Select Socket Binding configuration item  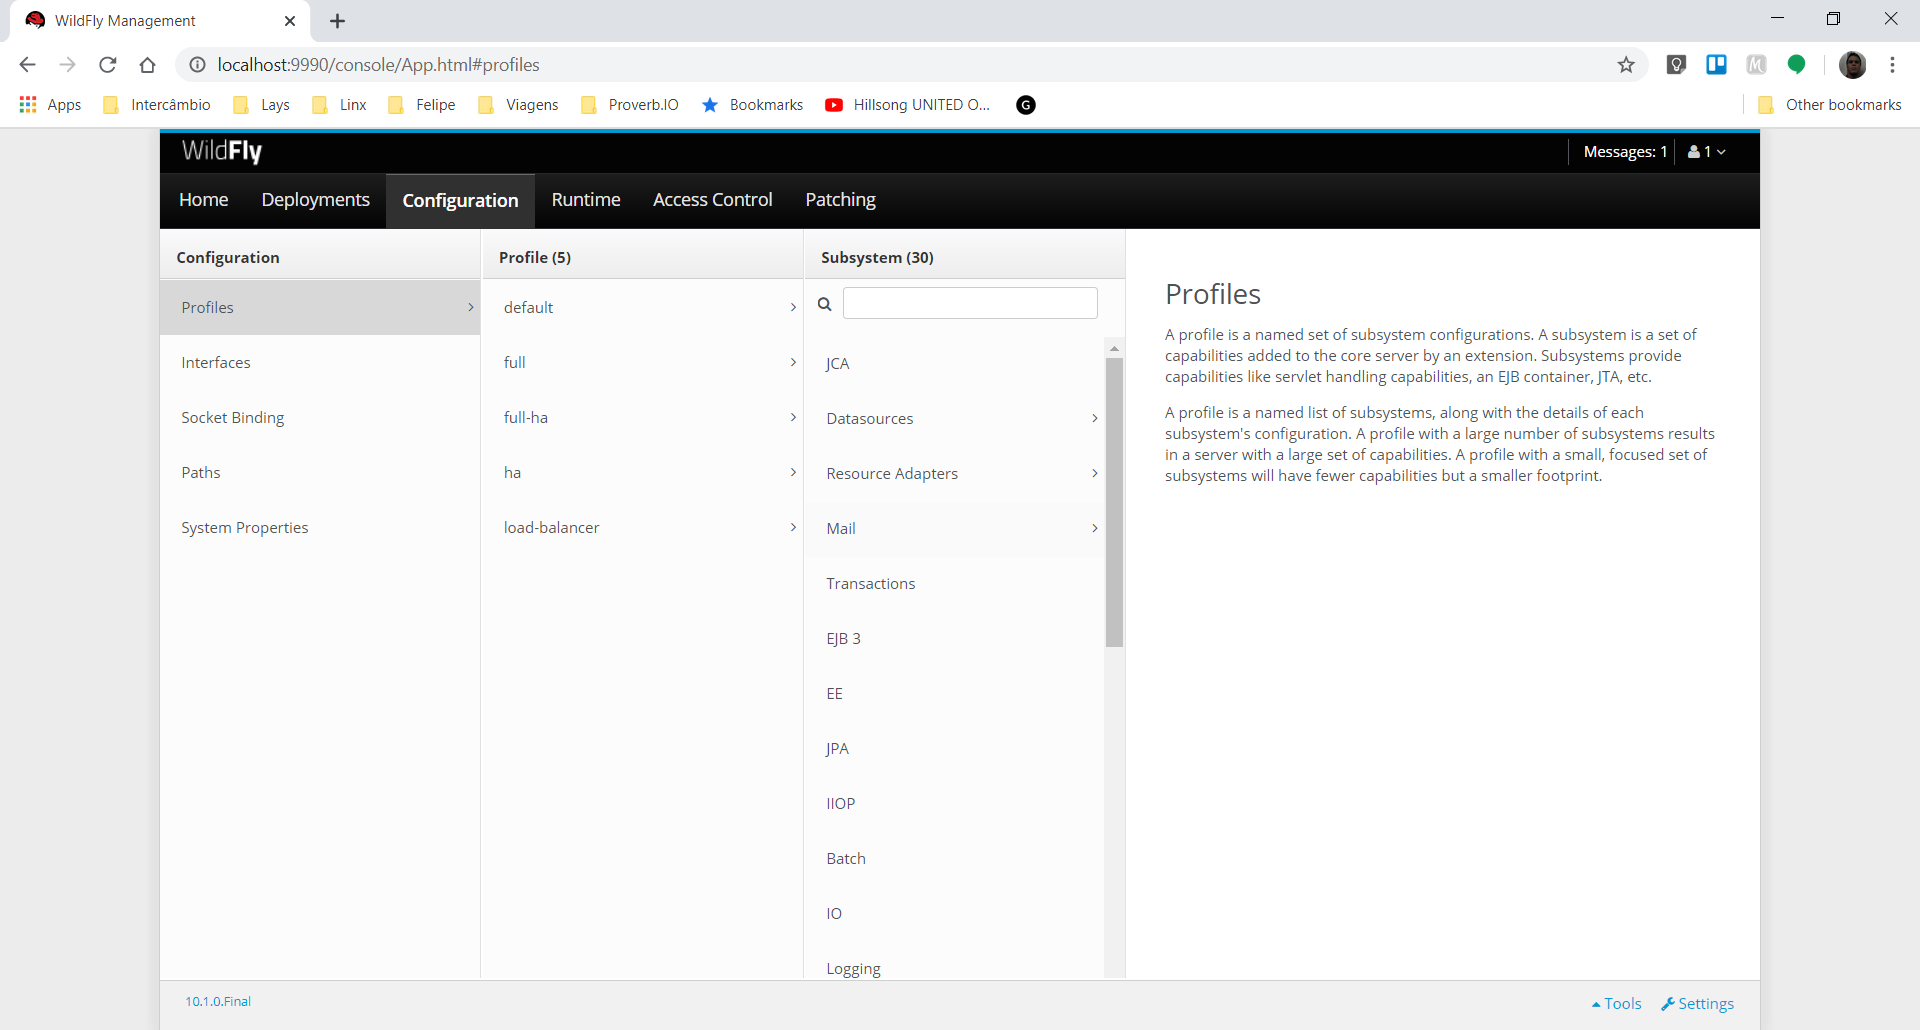point(320,417)
